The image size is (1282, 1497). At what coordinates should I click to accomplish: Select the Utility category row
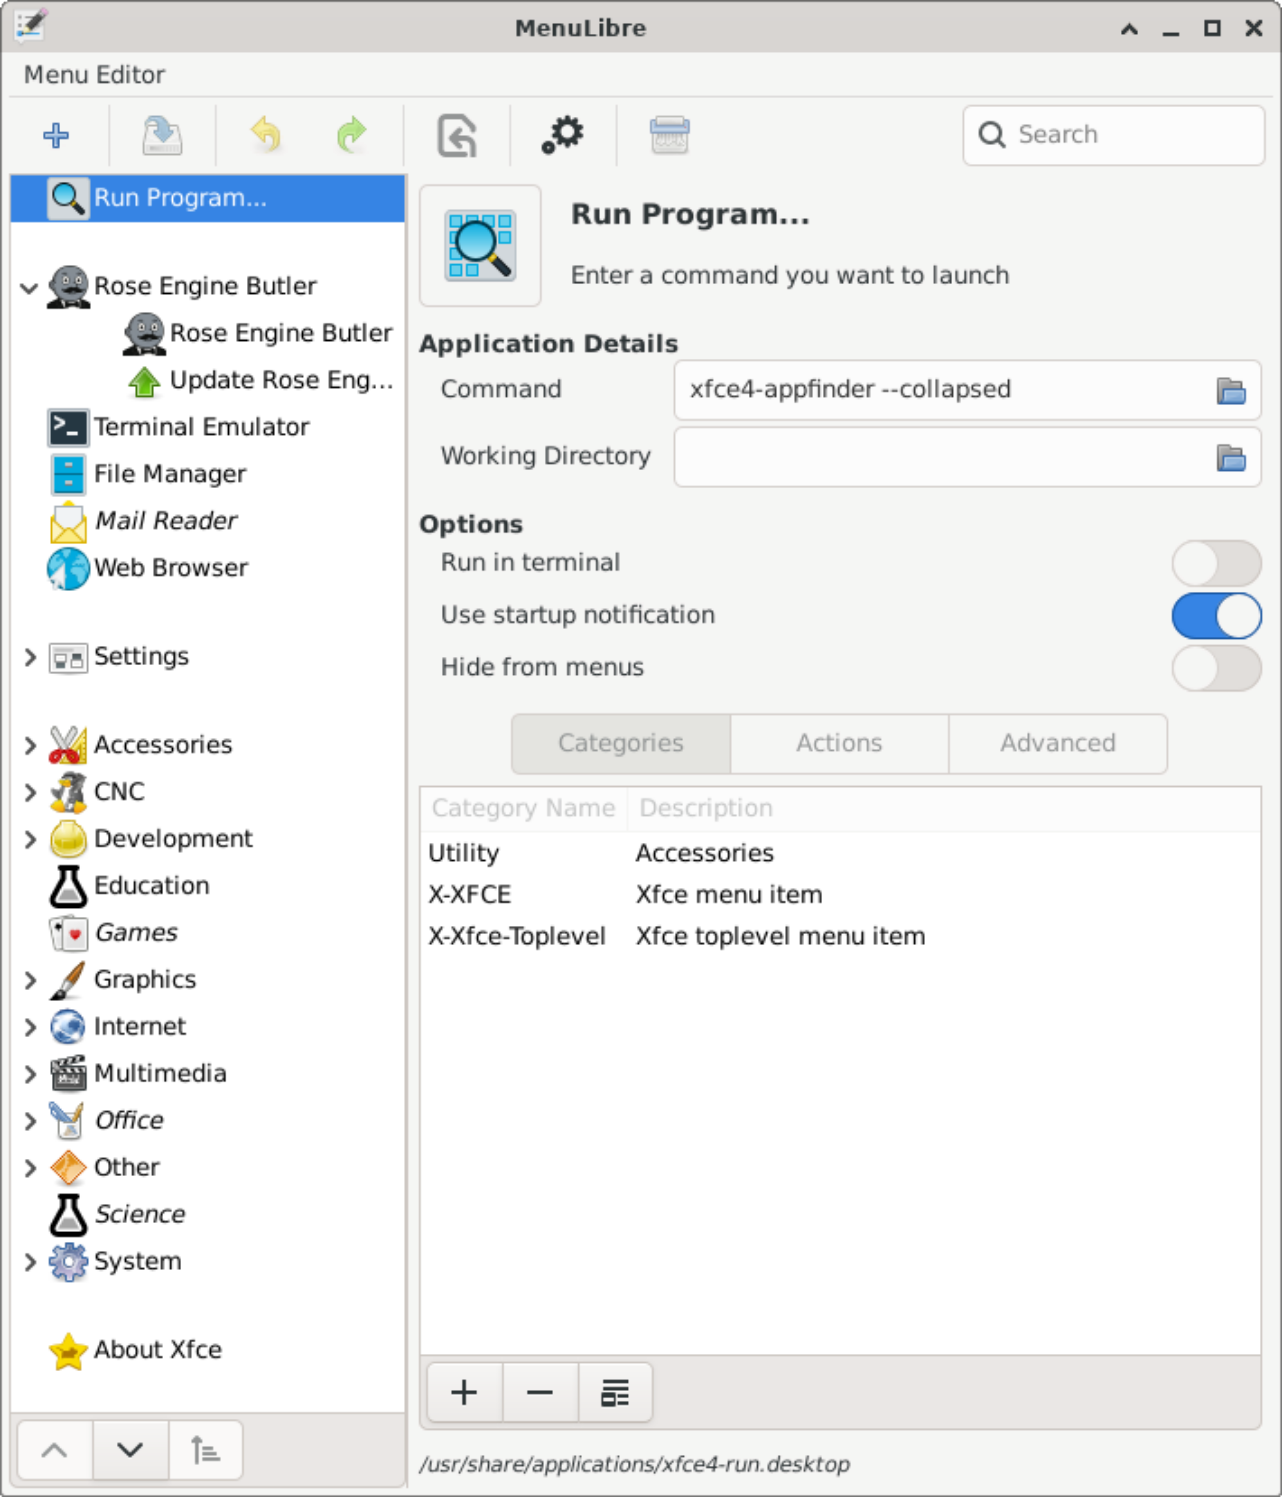click(840, 853)
